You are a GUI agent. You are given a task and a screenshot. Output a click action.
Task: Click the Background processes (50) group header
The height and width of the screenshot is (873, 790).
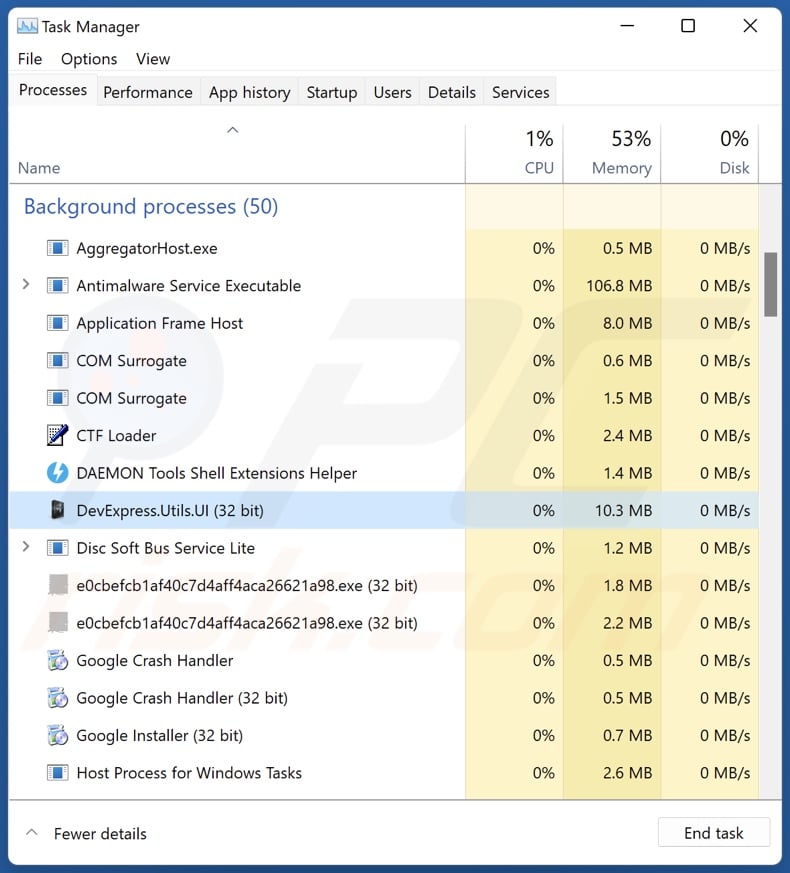151,207
